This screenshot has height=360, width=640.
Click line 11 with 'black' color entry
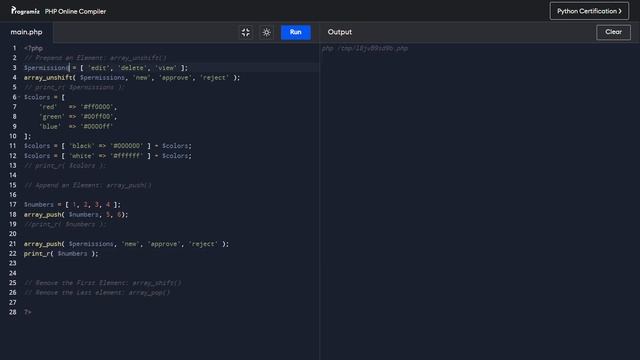coord(108,146)
